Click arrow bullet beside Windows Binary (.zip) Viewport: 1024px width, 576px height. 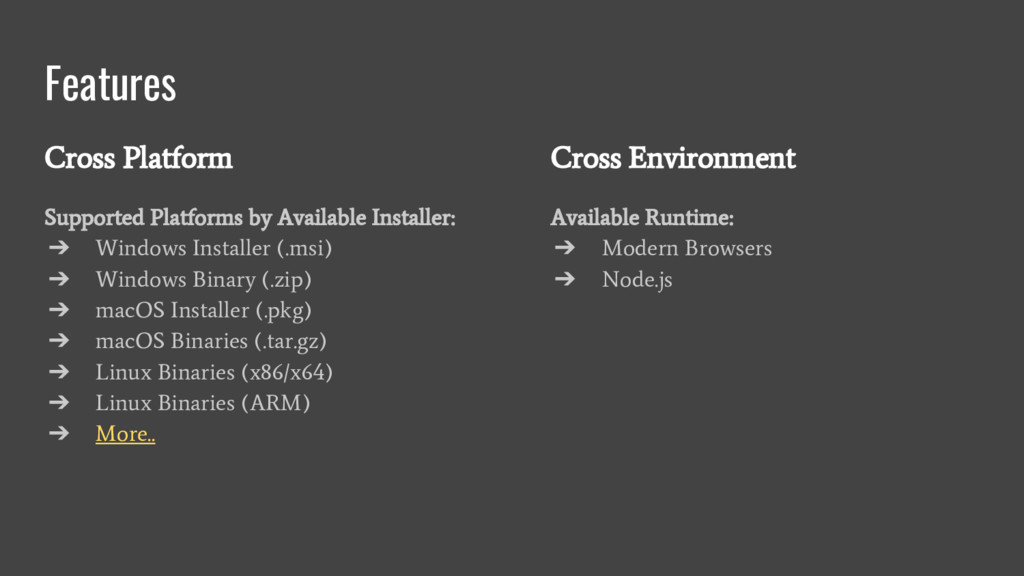(59, 279)
